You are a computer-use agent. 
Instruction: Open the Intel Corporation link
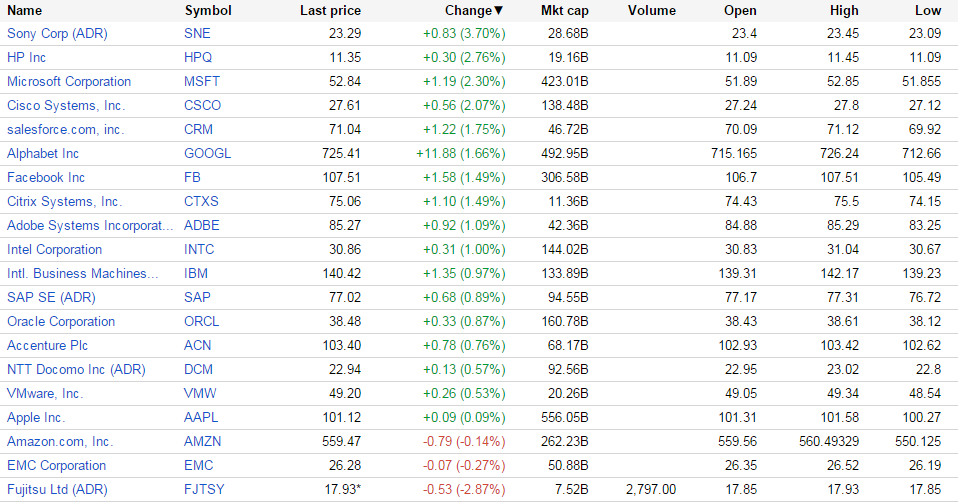[54, 249]
